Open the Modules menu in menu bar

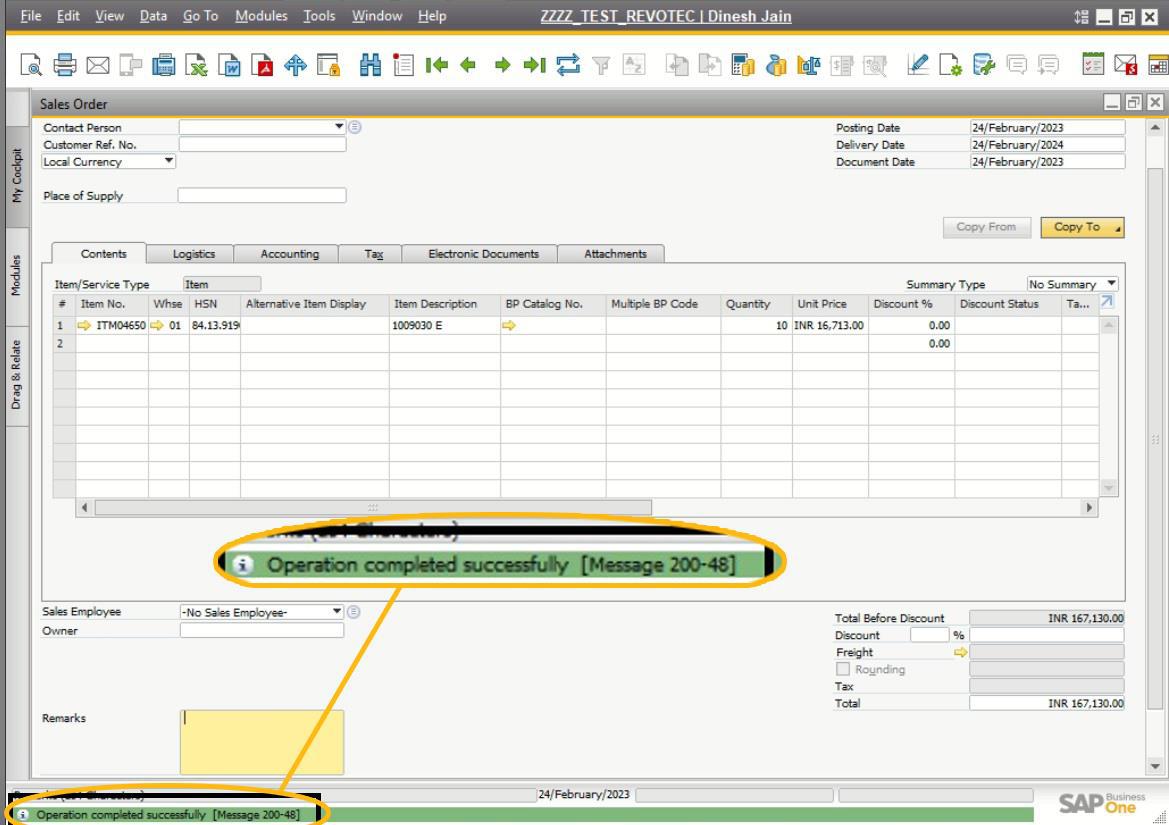pos(261,16)
